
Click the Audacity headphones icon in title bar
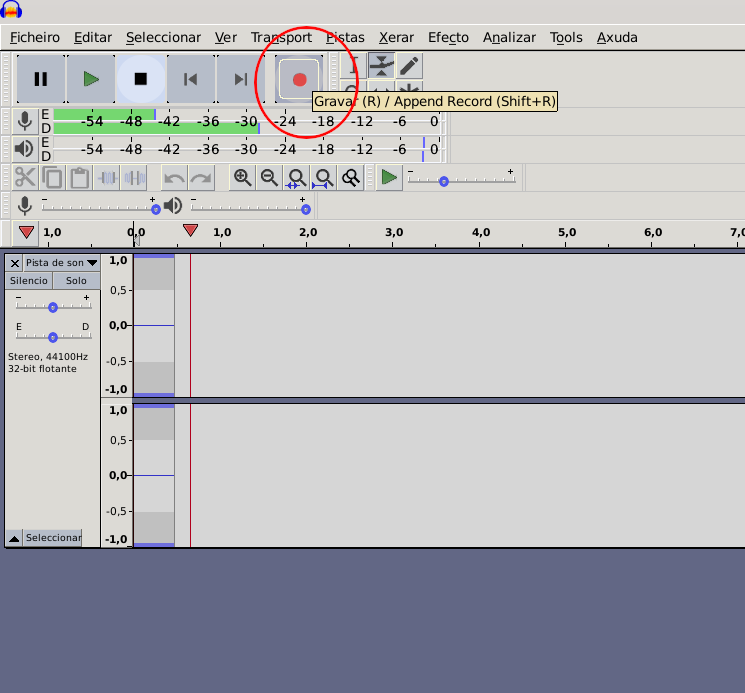tap(11, 9)
